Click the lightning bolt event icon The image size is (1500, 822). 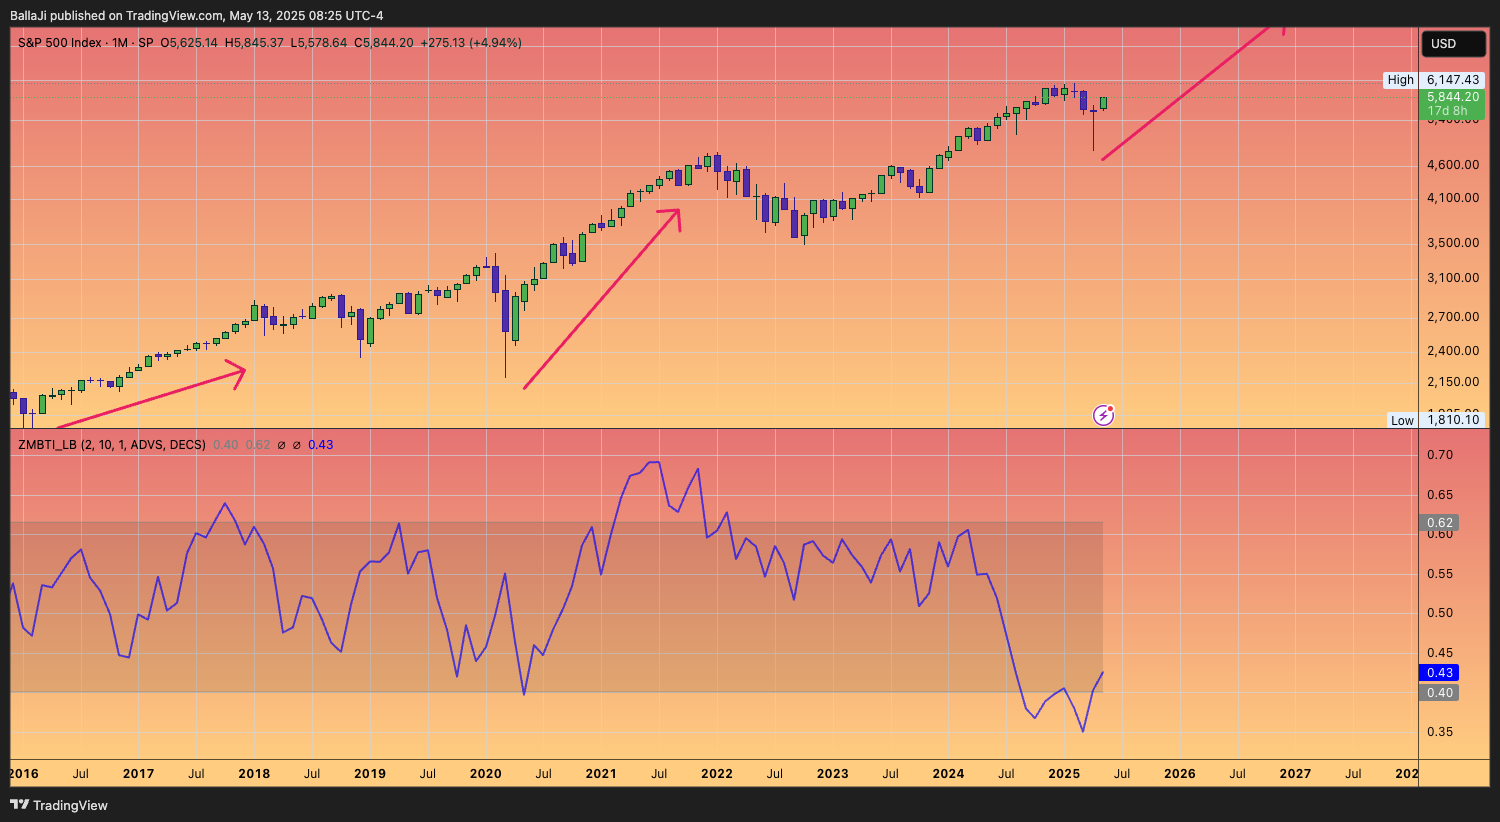pos(1103,415)
